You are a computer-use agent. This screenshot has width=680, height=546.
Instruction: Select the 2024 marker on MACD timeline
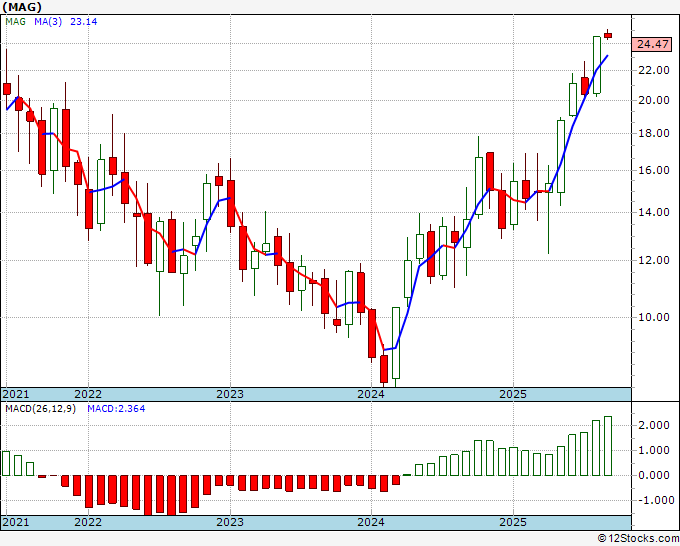pos(371,522)
